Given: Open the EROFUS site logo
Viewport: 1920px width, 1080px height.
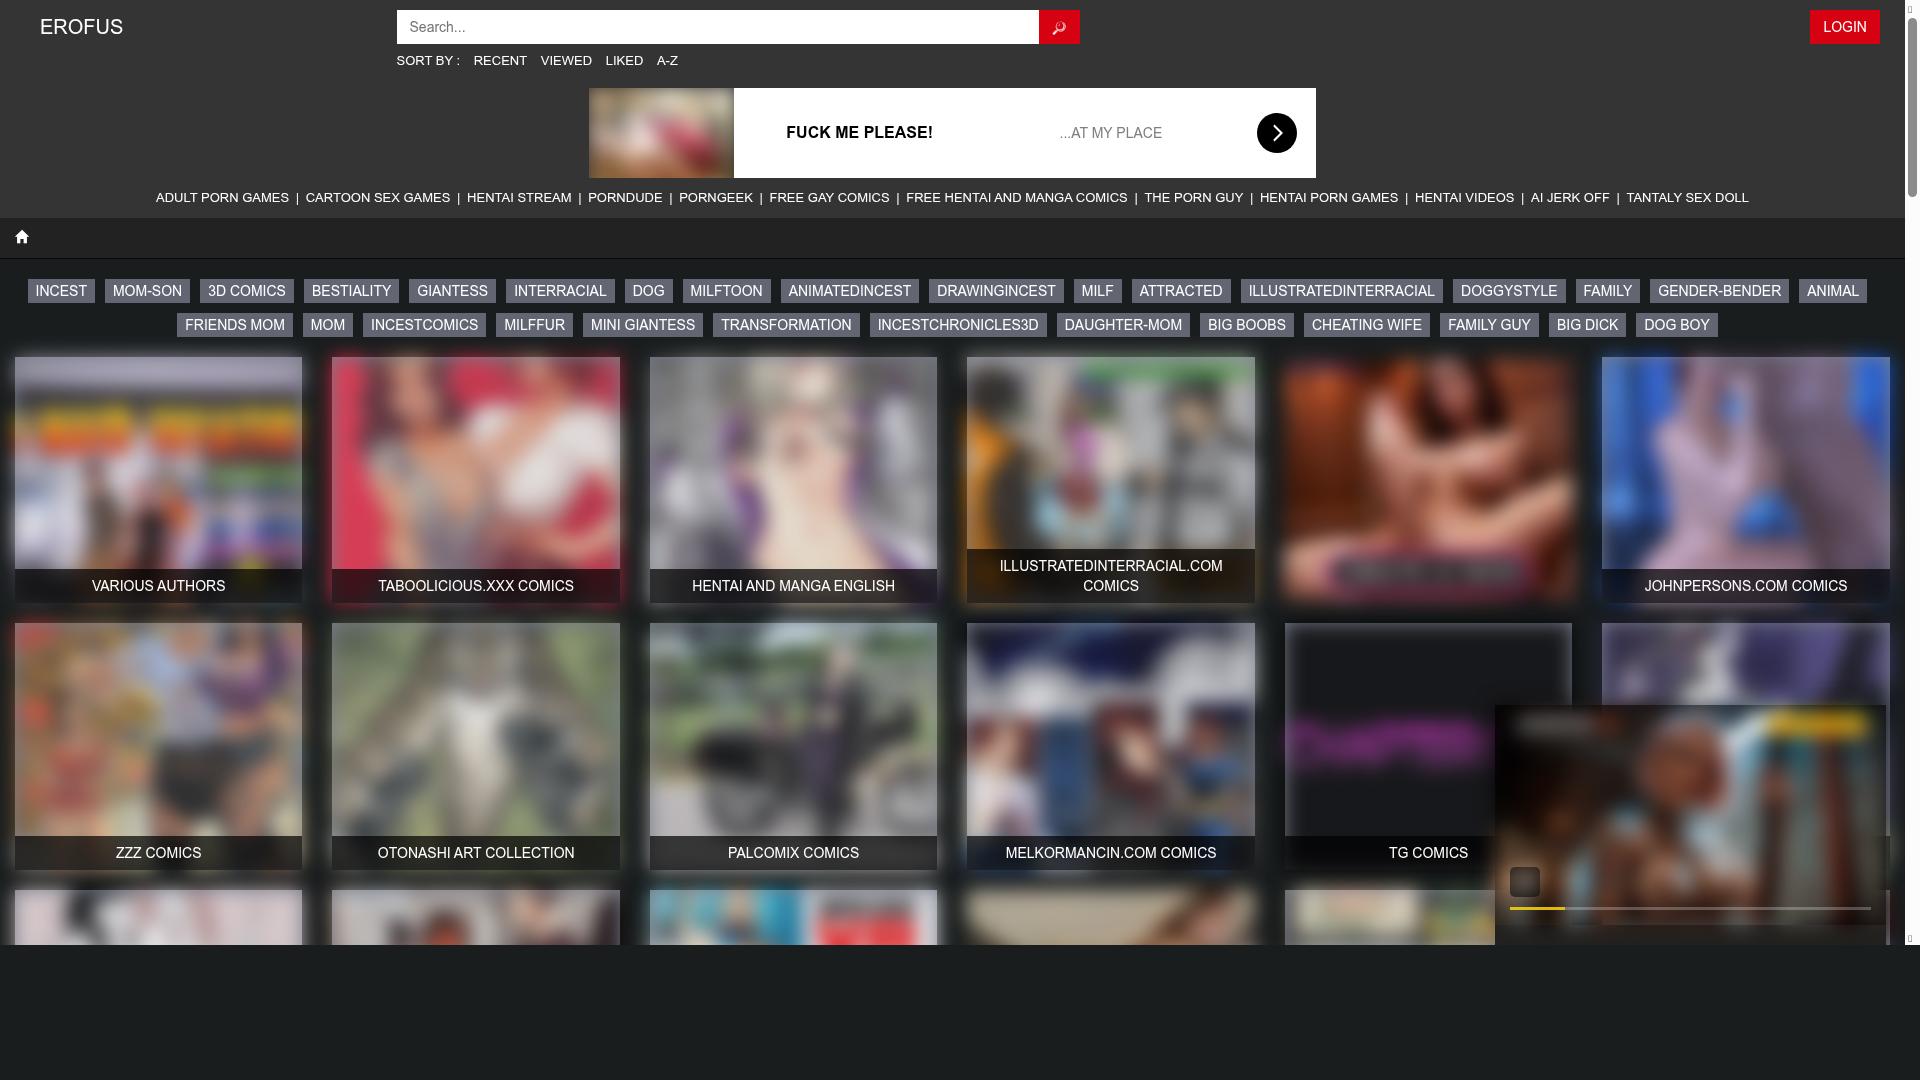Looking at the screenshot, I should point(81,27).
